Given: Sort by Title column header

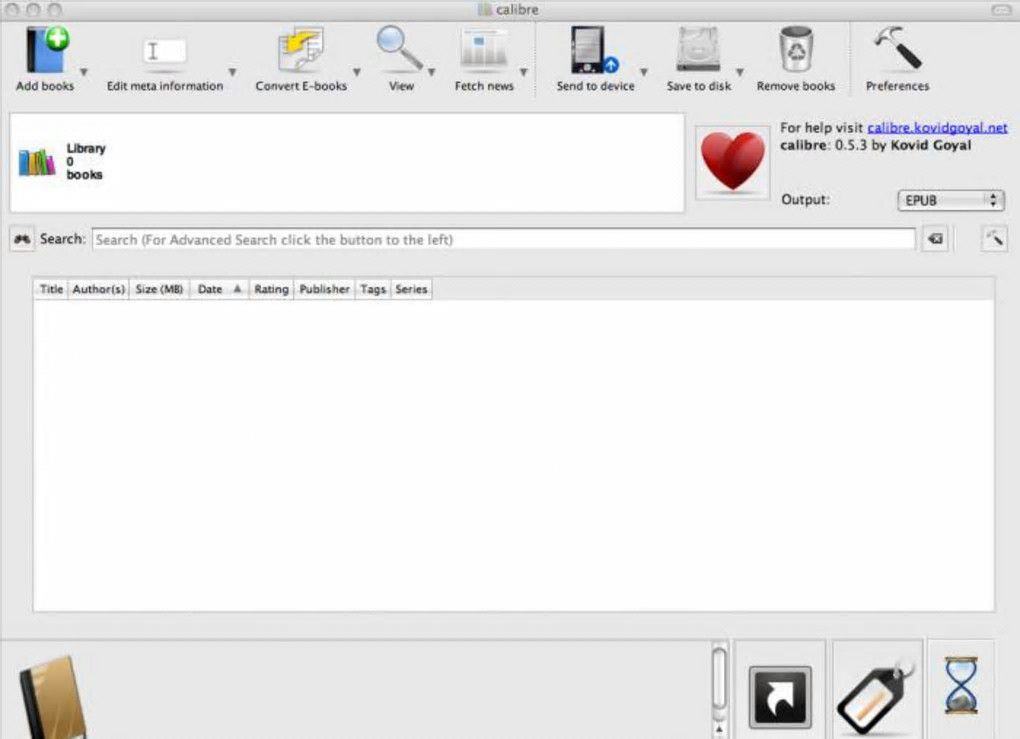Looking at the screenshot, I should tap(51, 289).
